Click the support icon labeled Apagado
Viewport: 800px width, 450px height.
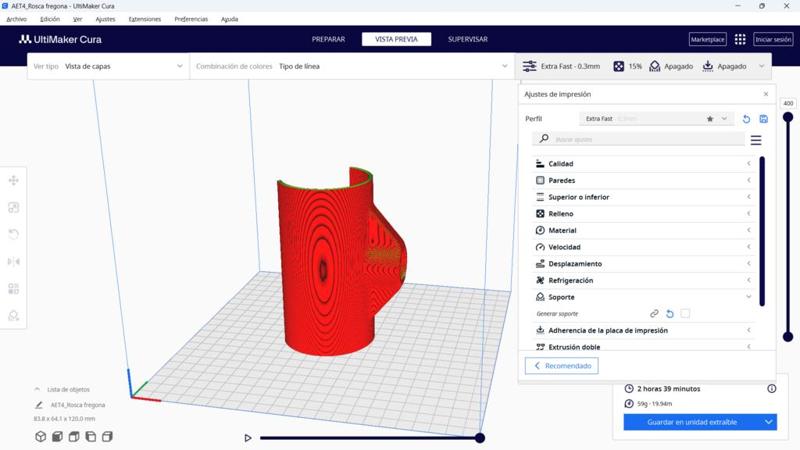(x=655, y=66)
